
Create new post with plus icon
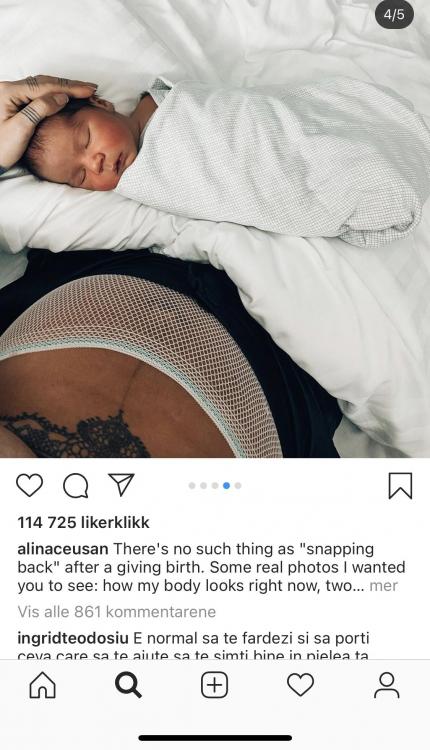(x=214, y=685)
